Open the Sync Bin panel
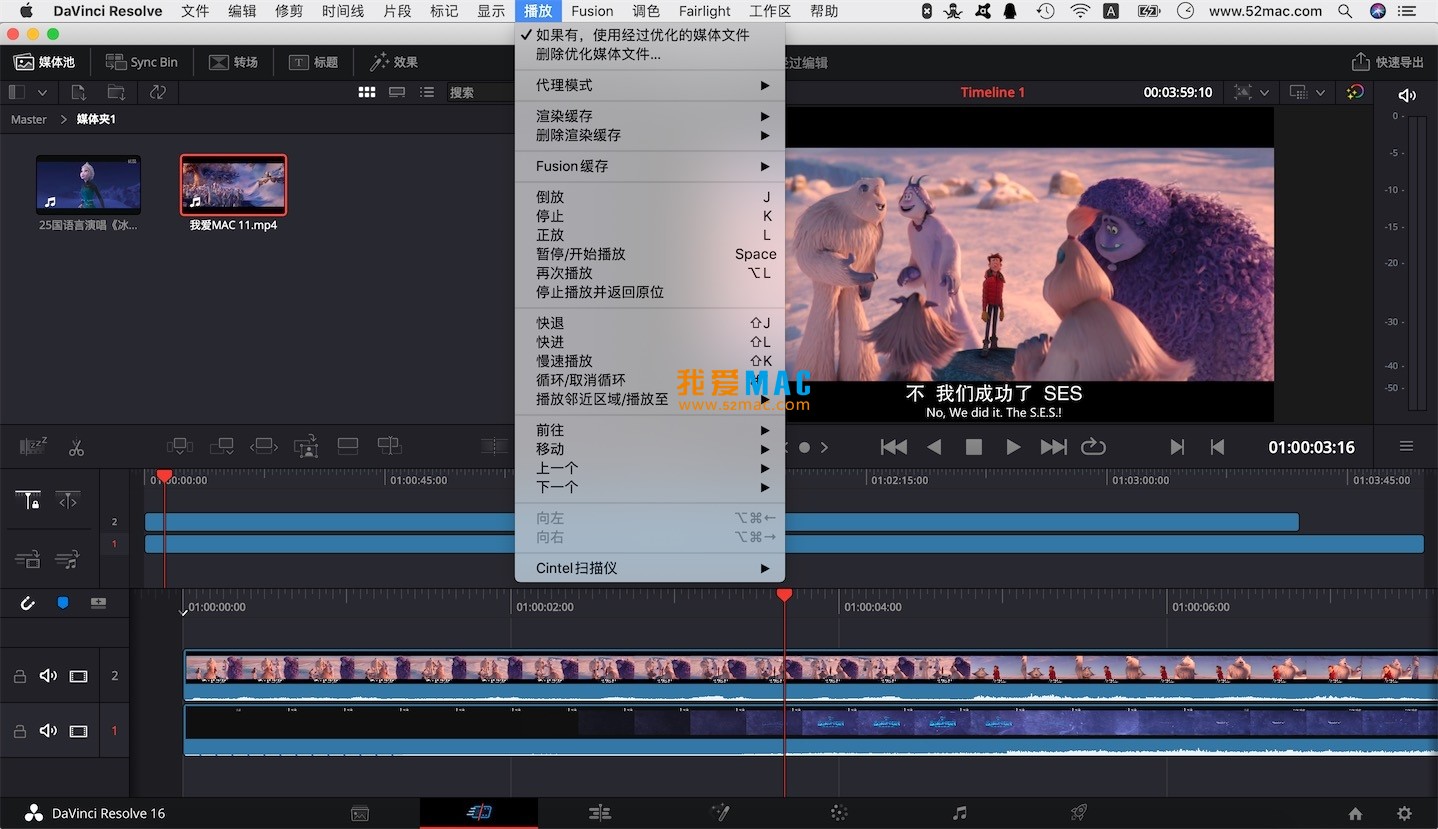 [141, 62]
